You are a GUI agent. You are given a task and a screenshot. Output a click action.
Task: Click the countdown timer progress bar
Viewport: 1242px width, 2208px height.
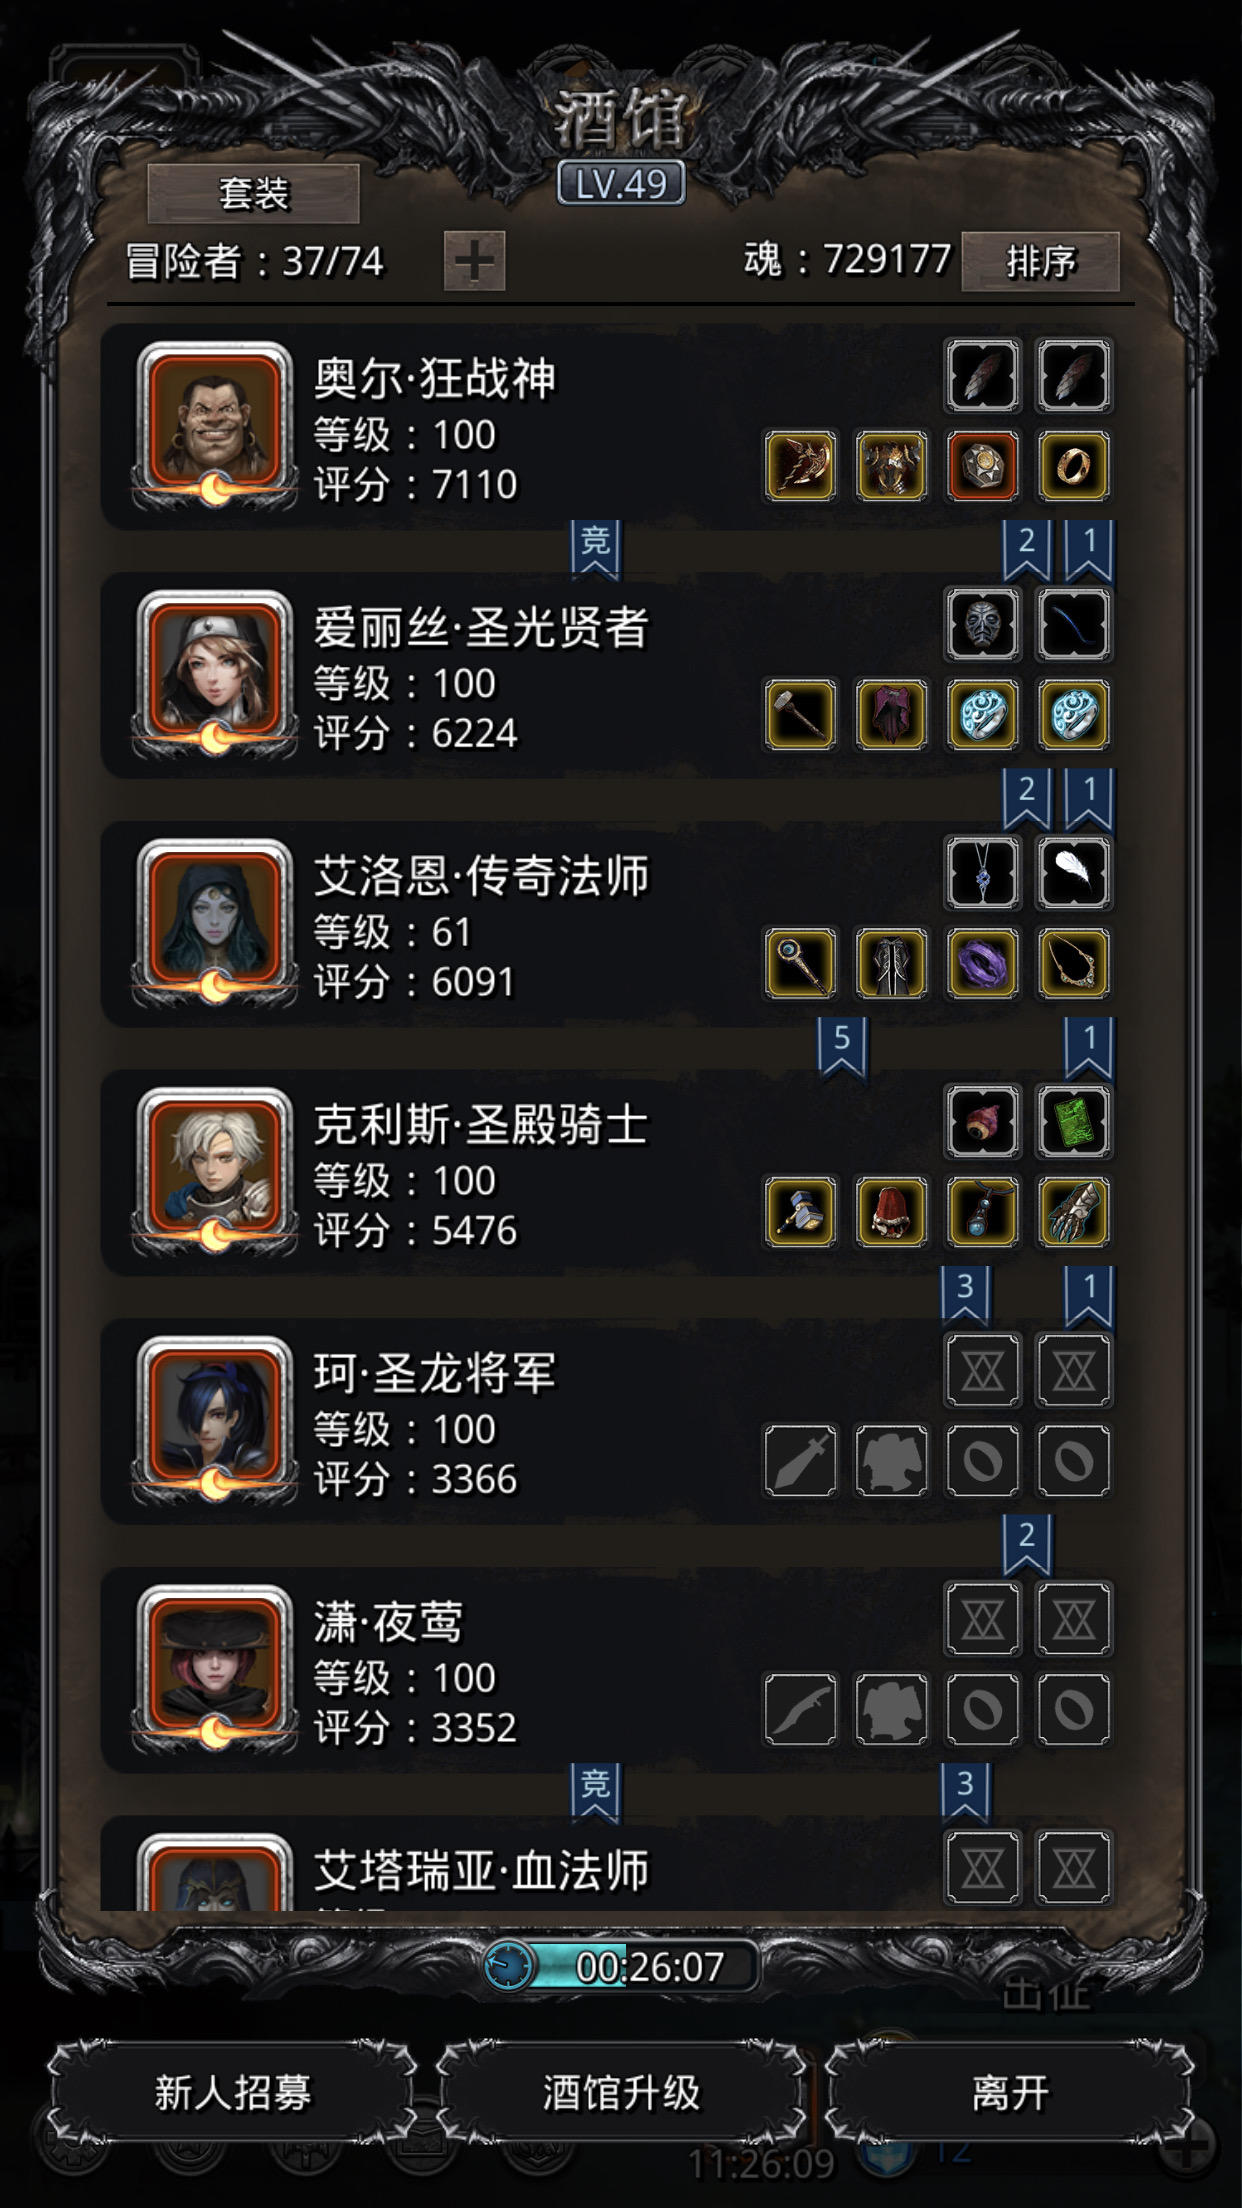621,1967
